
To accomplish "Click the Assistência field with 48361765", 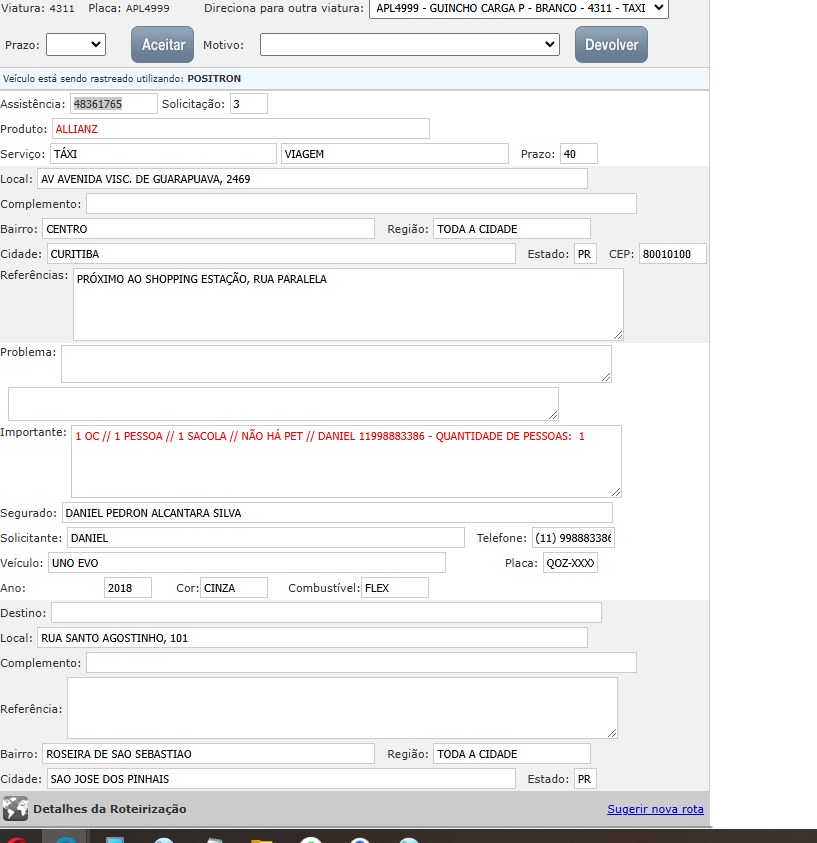I will (x=113, y=104).
